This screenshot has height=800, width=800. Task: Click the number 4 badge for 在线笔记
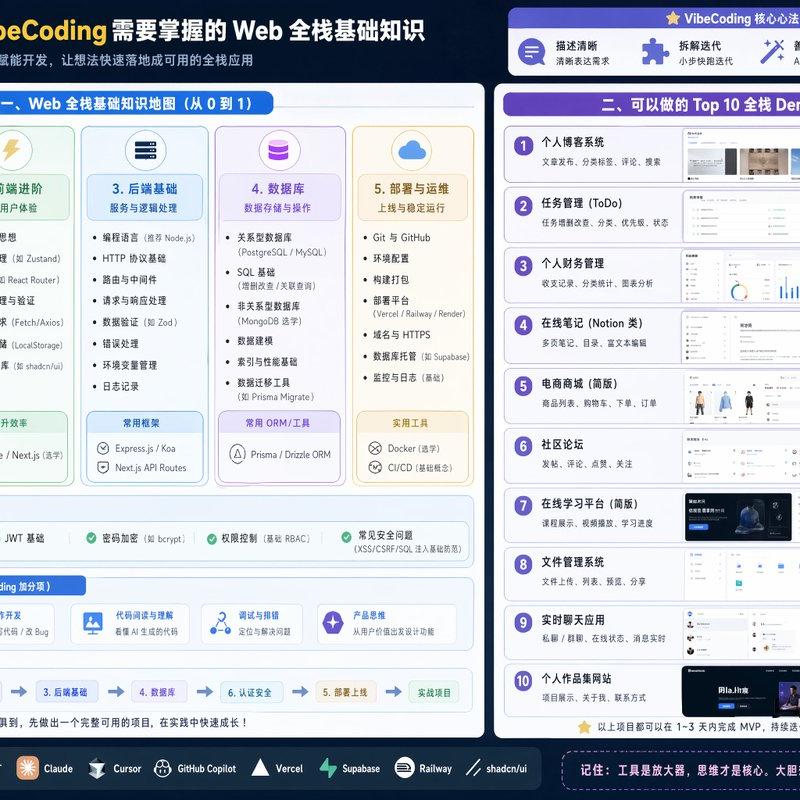523,325
